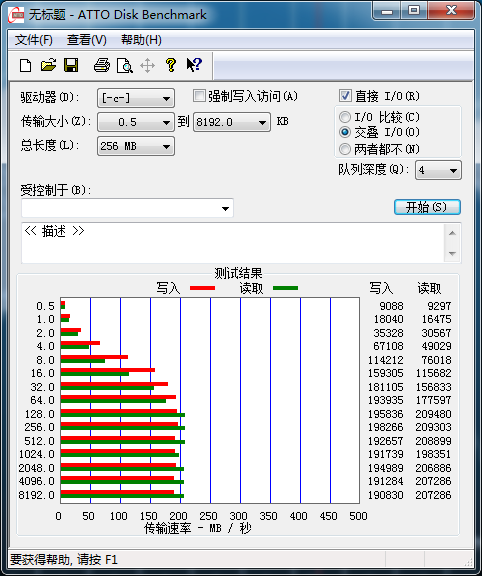Select the 交叠 I/O(O) radio button
Image resolution: width=482 pixels, height=576 pixels.
(345, 132)
